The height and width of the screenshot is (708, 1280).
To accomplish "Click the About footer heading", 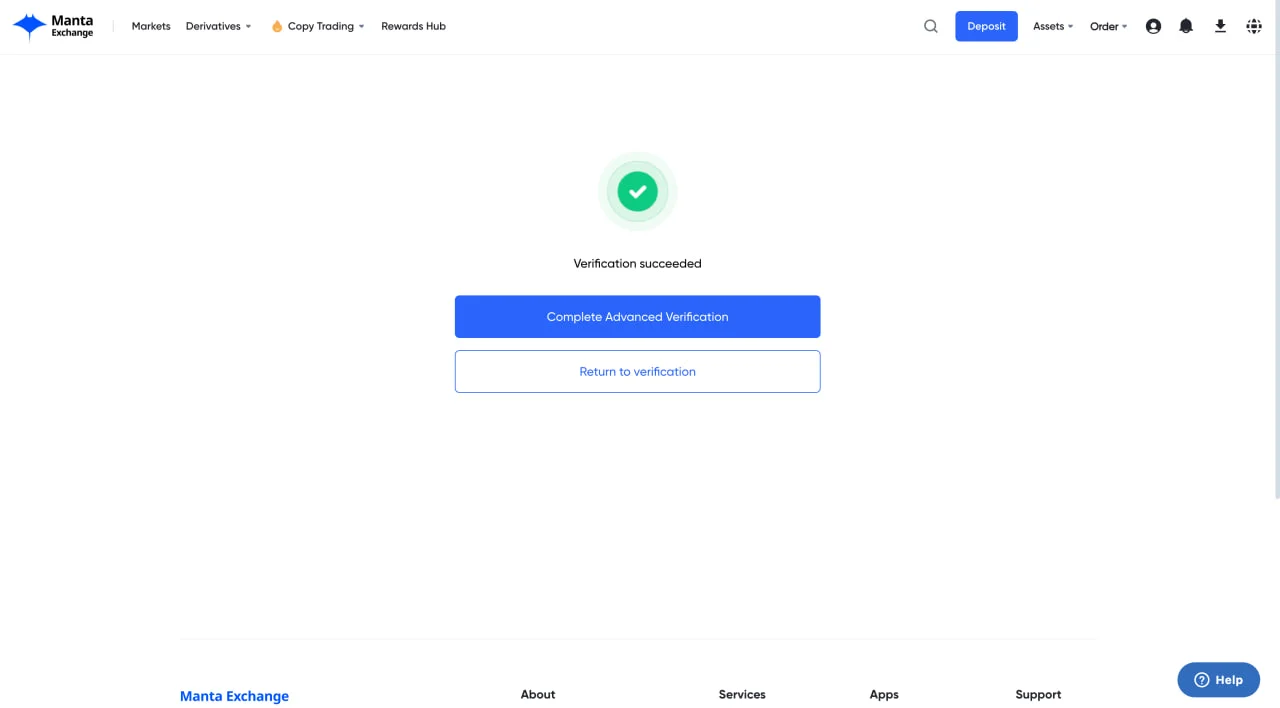I will (538, 694).
